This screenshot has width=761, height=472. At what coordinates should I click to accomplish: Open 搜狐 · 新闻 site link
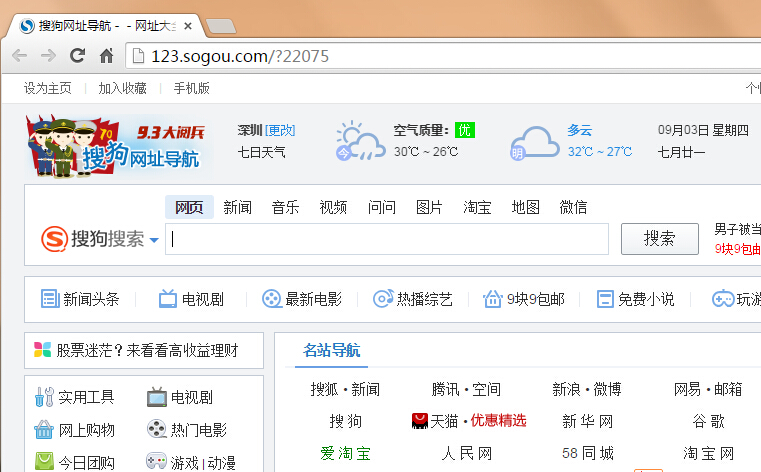click(345, 389)
